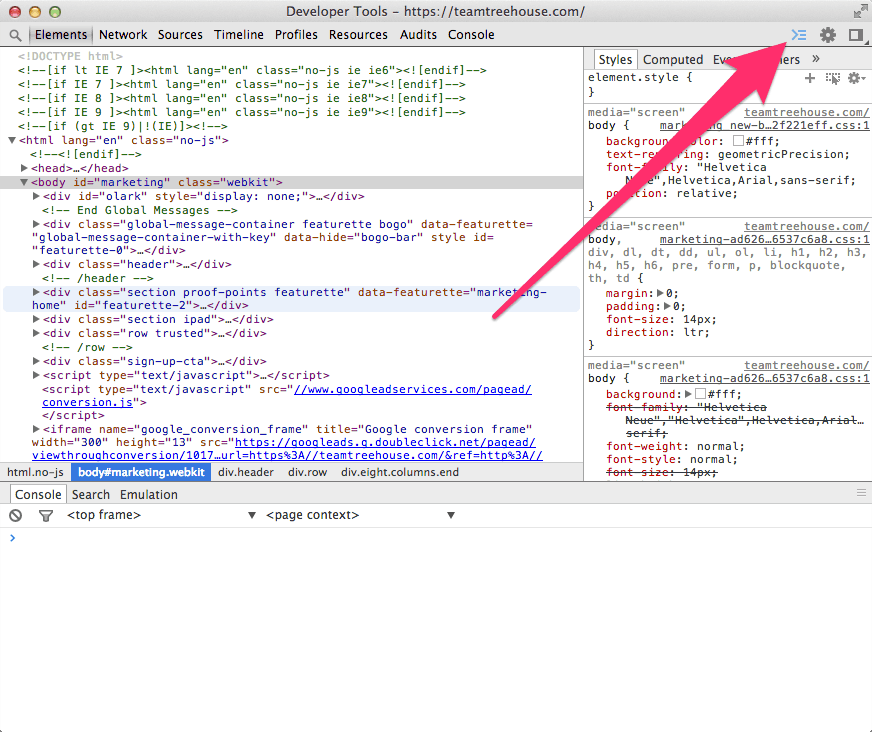Toggle element state icon in Styles pane
This screenshot has width=872, height=732.
pyautogui.click(x=832, y=77)
